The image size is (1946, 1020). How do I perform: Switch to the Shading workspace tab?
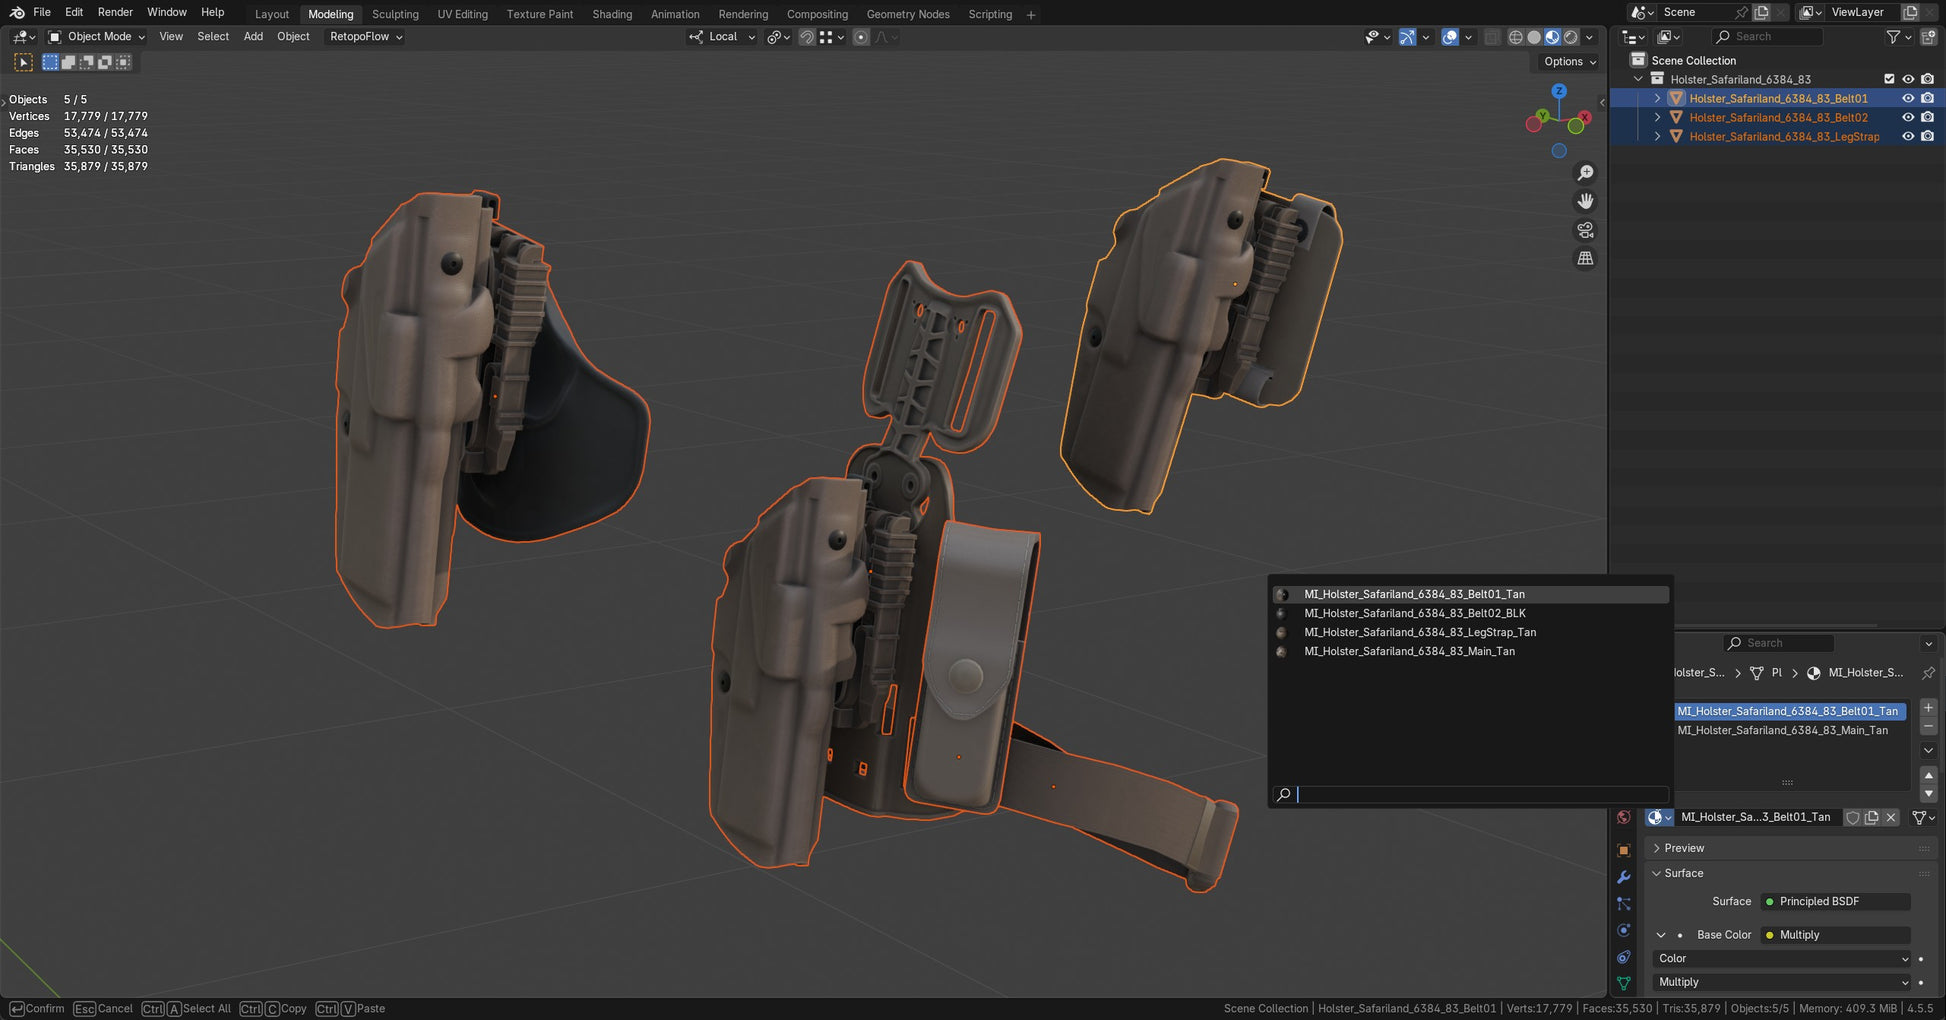point(611,14)
